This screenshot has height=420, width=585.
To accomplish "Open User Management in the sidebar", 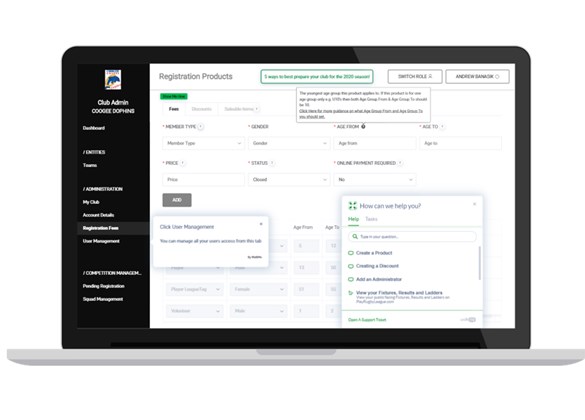I will [101, 241].
